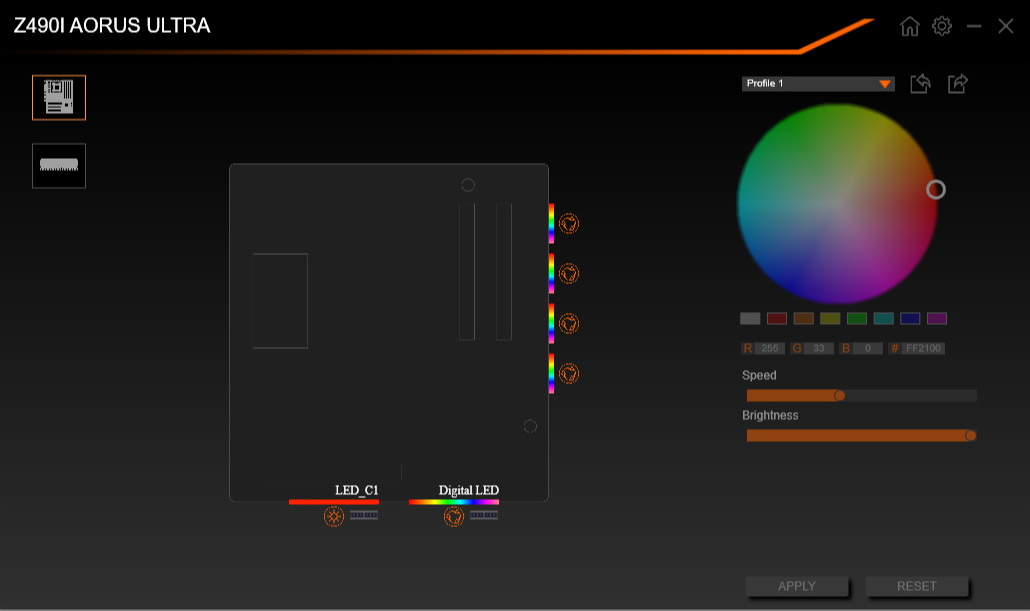Import a lighting profile
Image resolution: width=1030 pixels, height=611 pixels.
coord(920,84)
